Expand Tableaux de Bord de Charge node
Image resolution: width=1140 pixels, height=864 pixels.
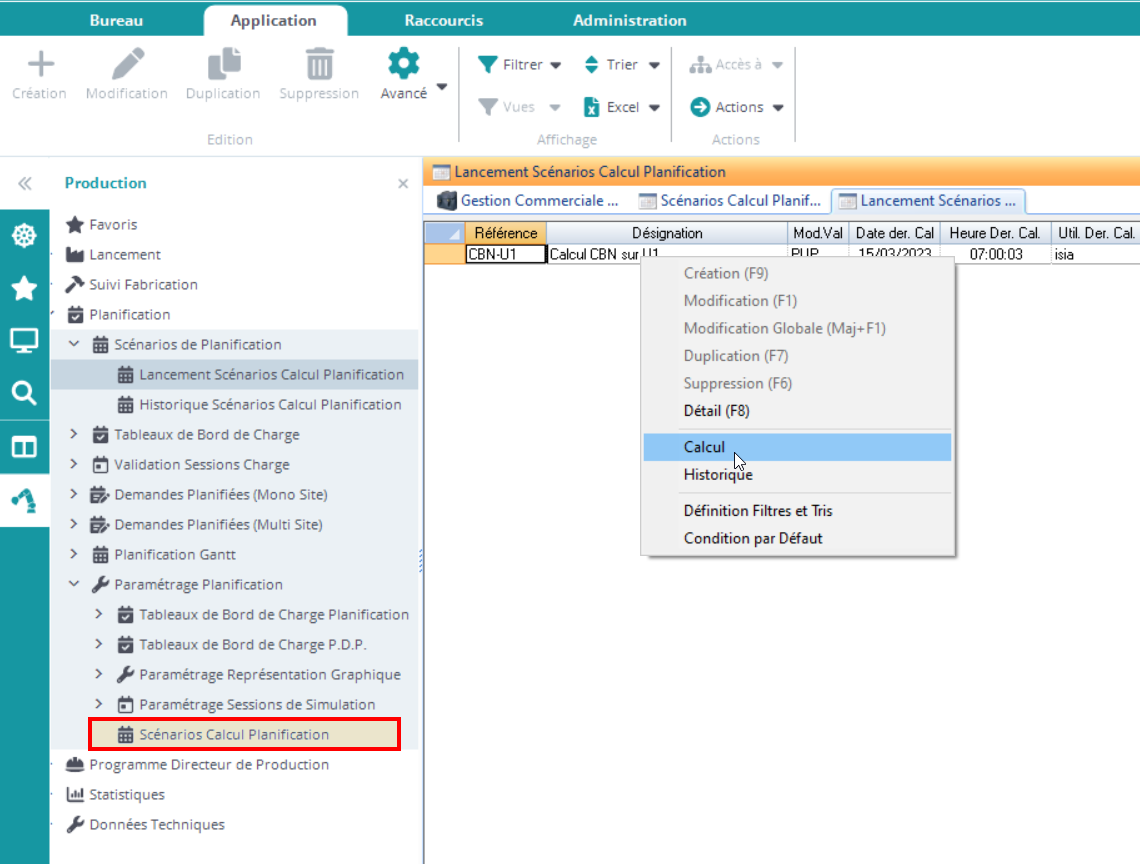73,435
